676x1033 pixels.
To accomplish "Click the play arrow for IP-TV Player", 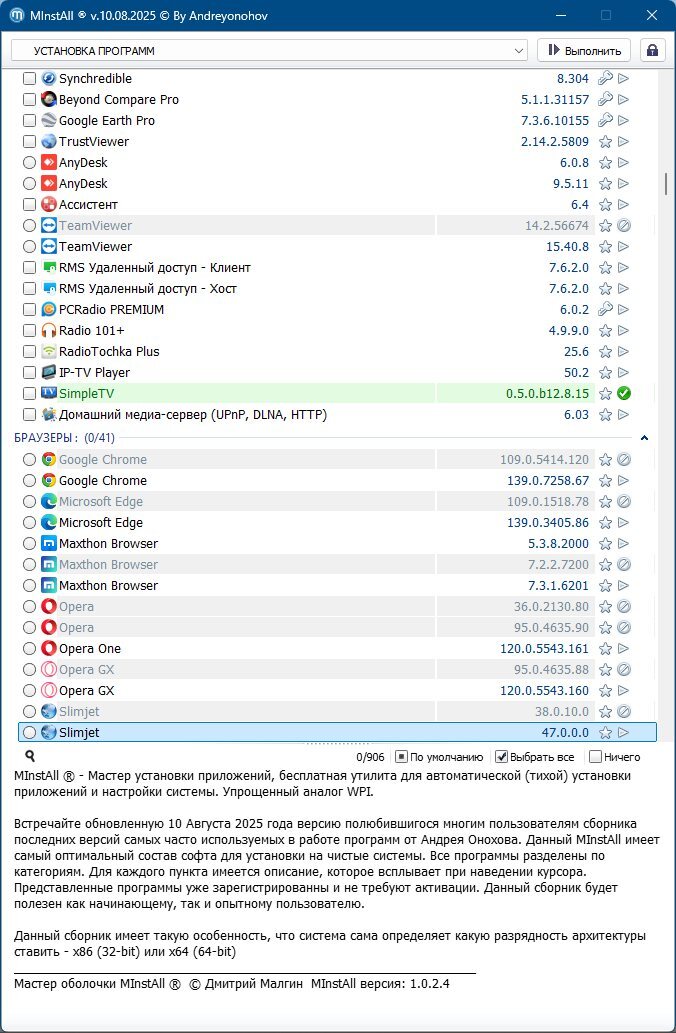I will 623,373.
